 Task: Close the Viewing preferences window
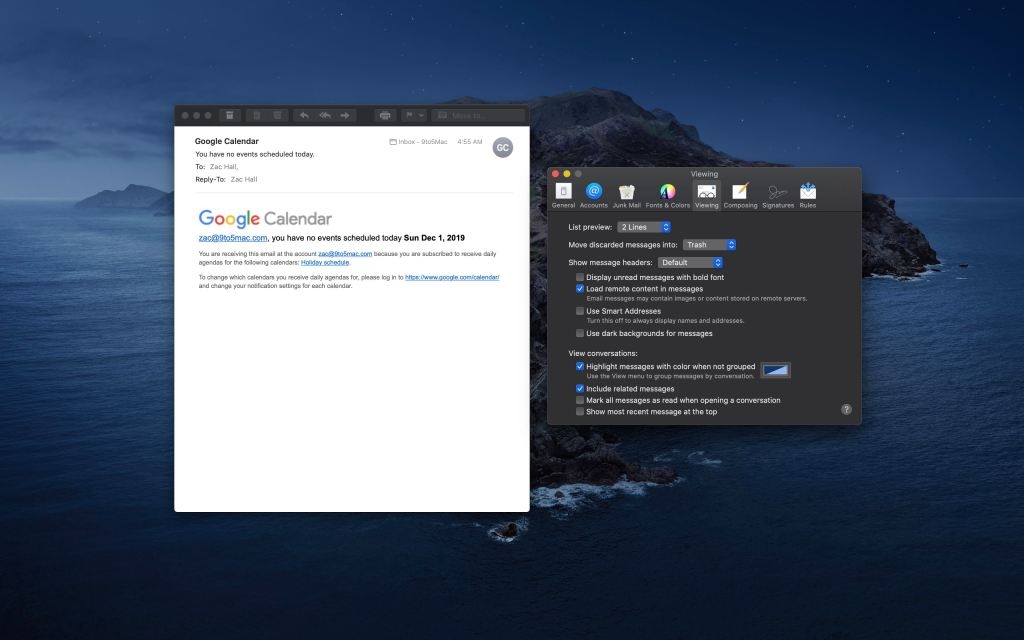tap(555, 174)
